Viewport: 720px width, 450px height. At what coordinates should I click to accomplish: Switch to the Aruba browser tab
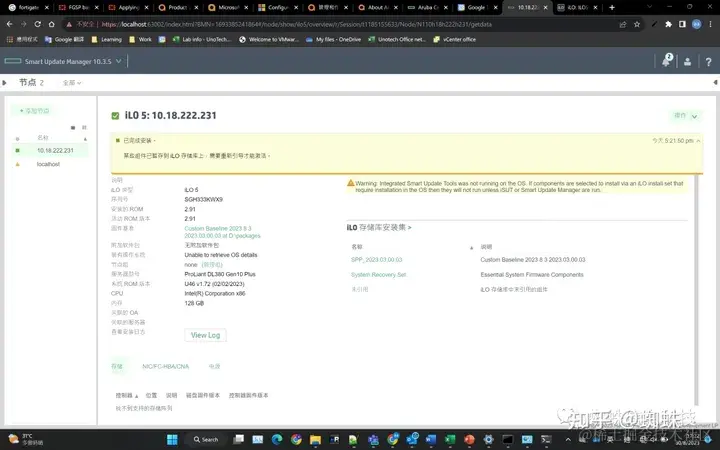coord(428,7)
